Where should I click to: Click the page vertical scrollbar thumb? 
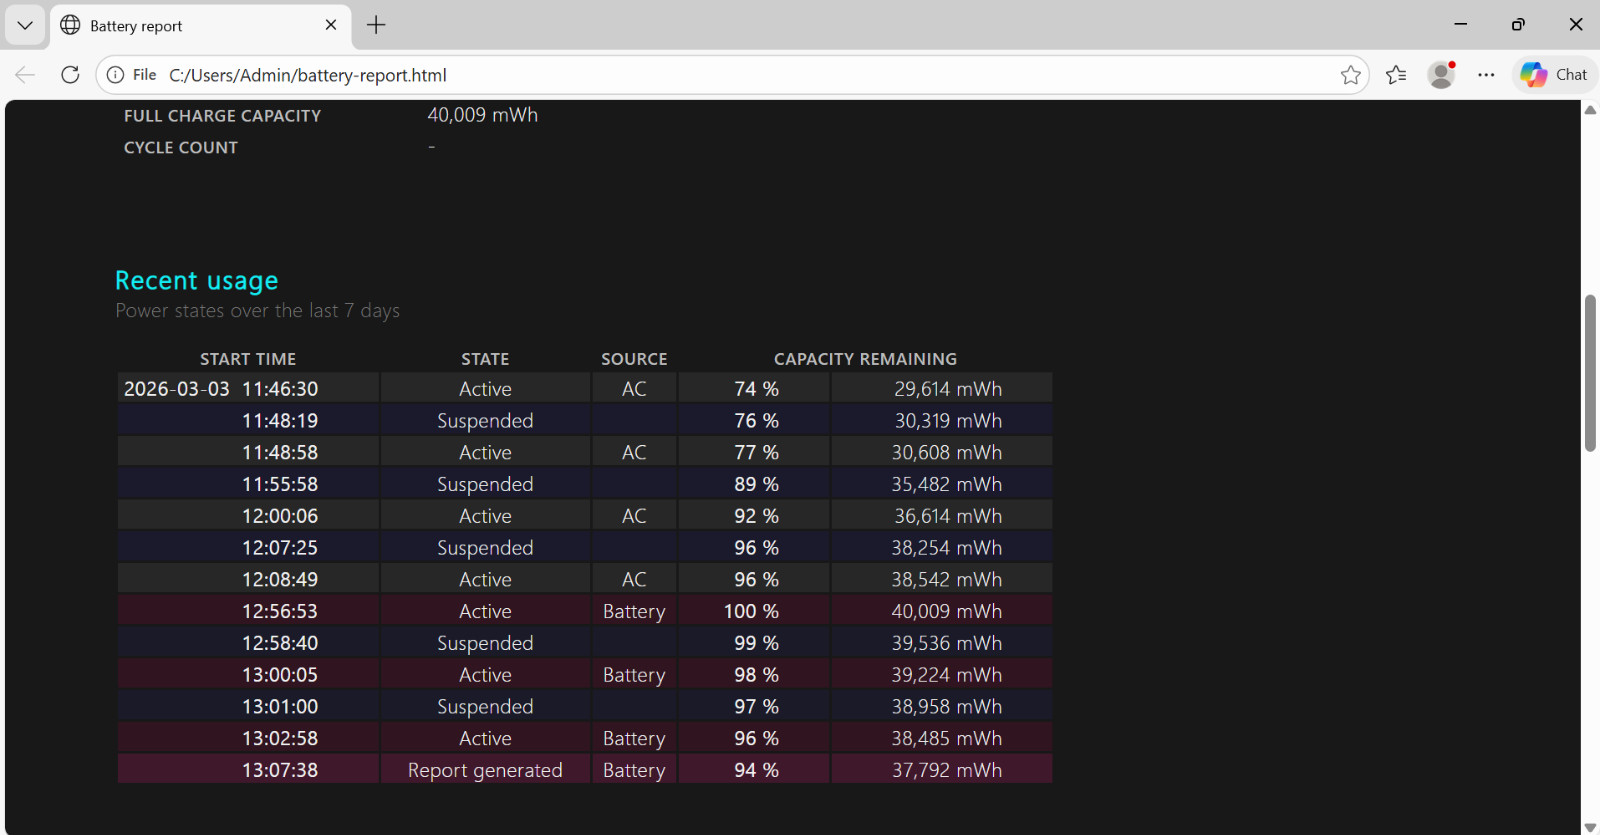click(1590, 373)
